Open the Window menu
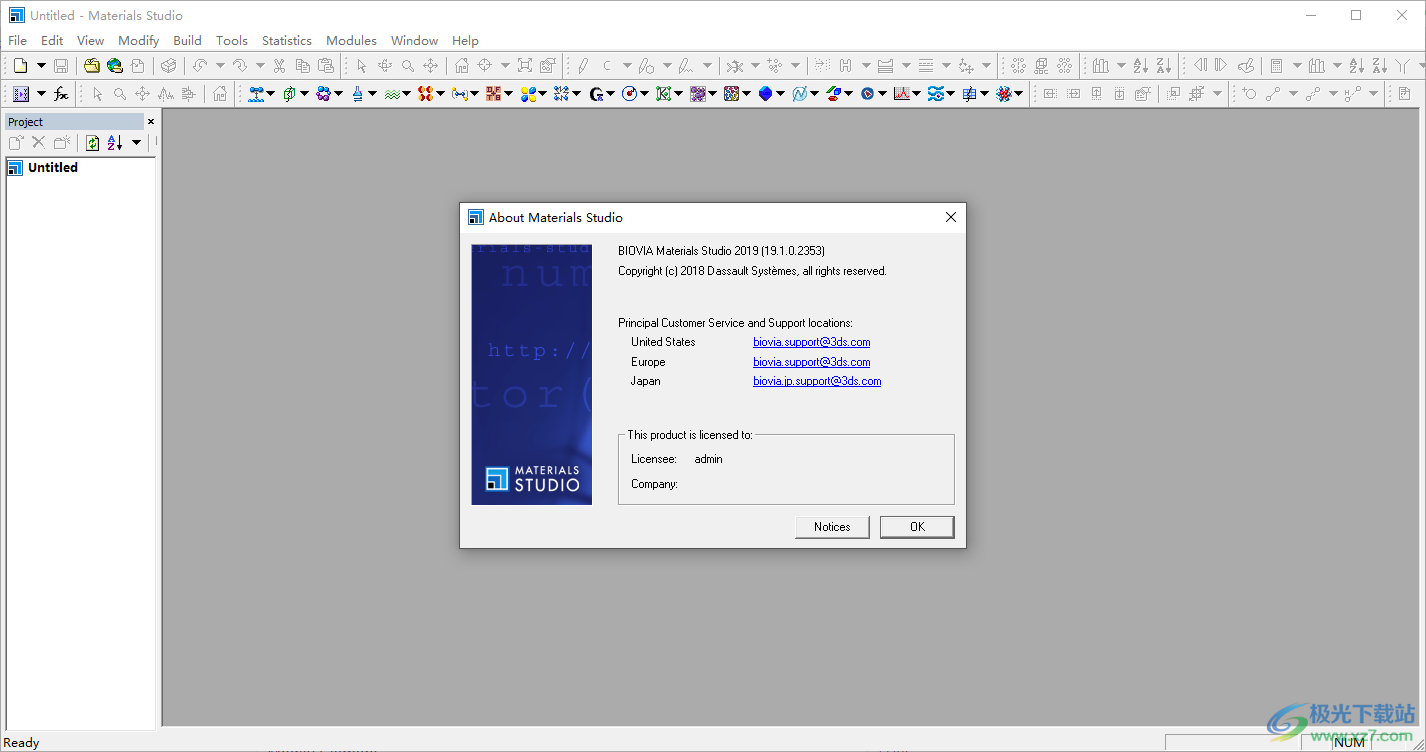The image size is (1426, 752). 414,40
